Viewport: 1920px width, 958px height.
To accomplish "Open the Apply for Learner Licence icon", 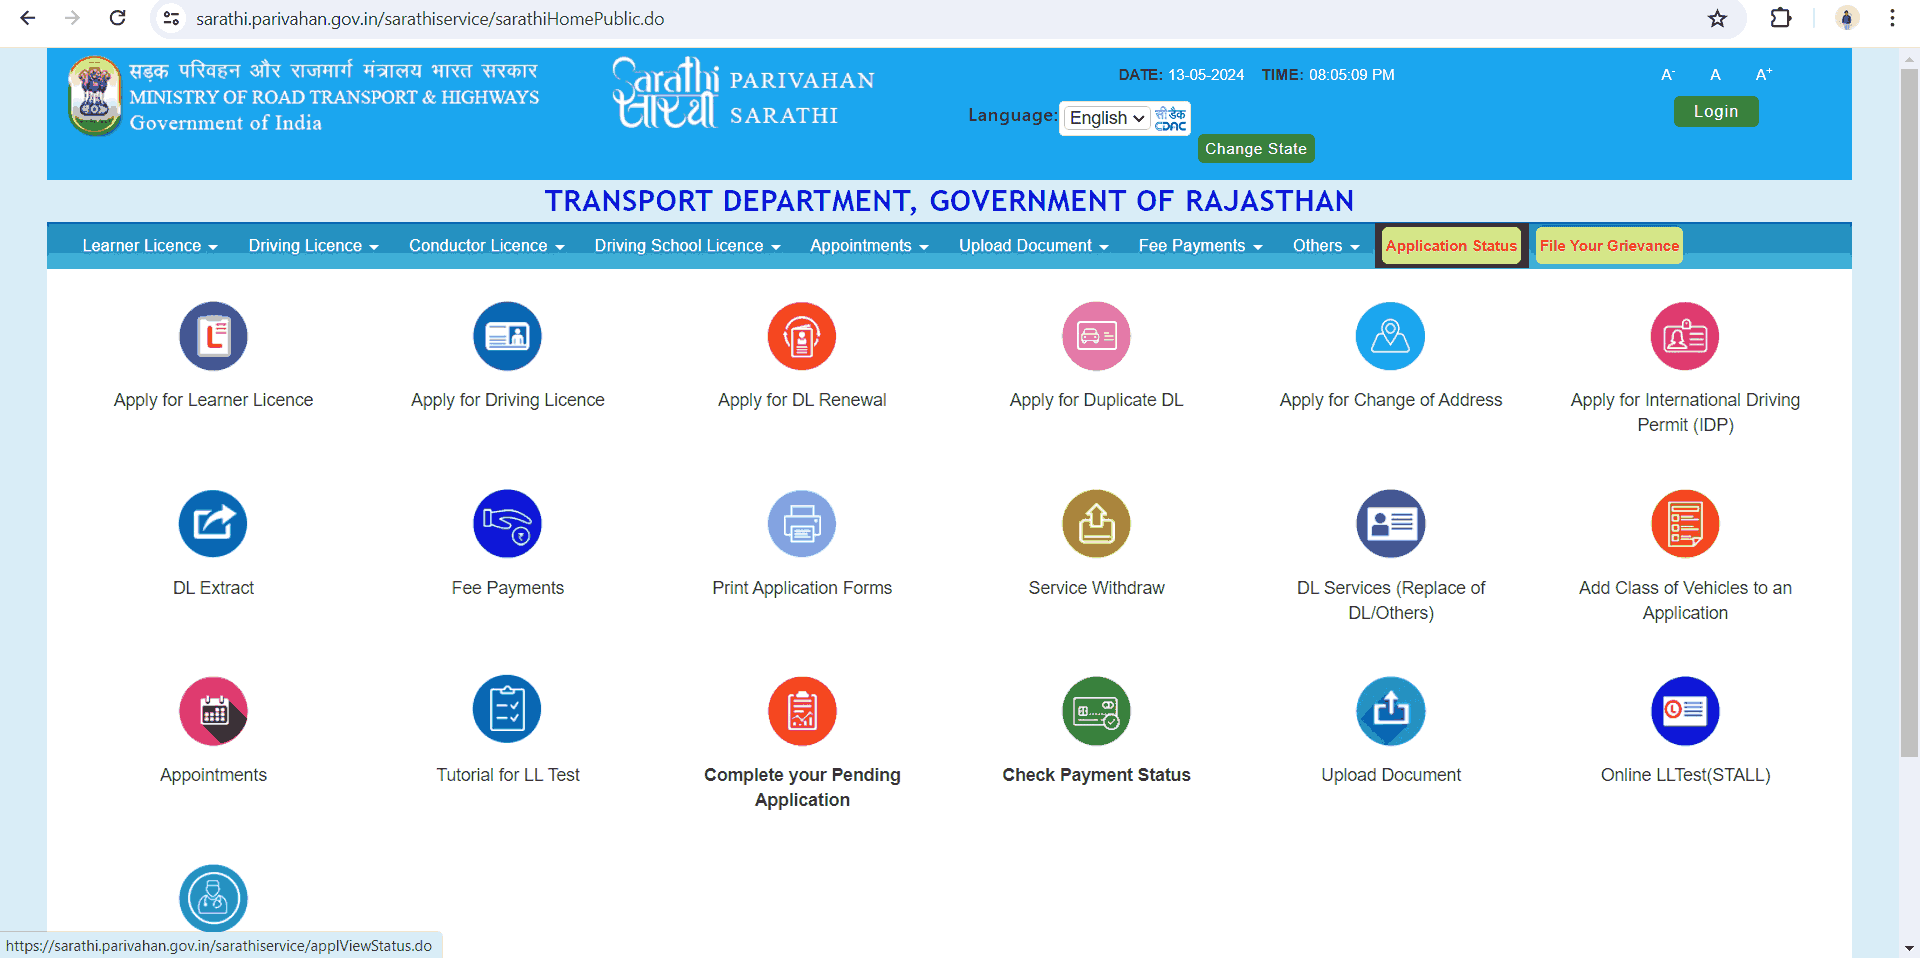I will click(213, 336).
